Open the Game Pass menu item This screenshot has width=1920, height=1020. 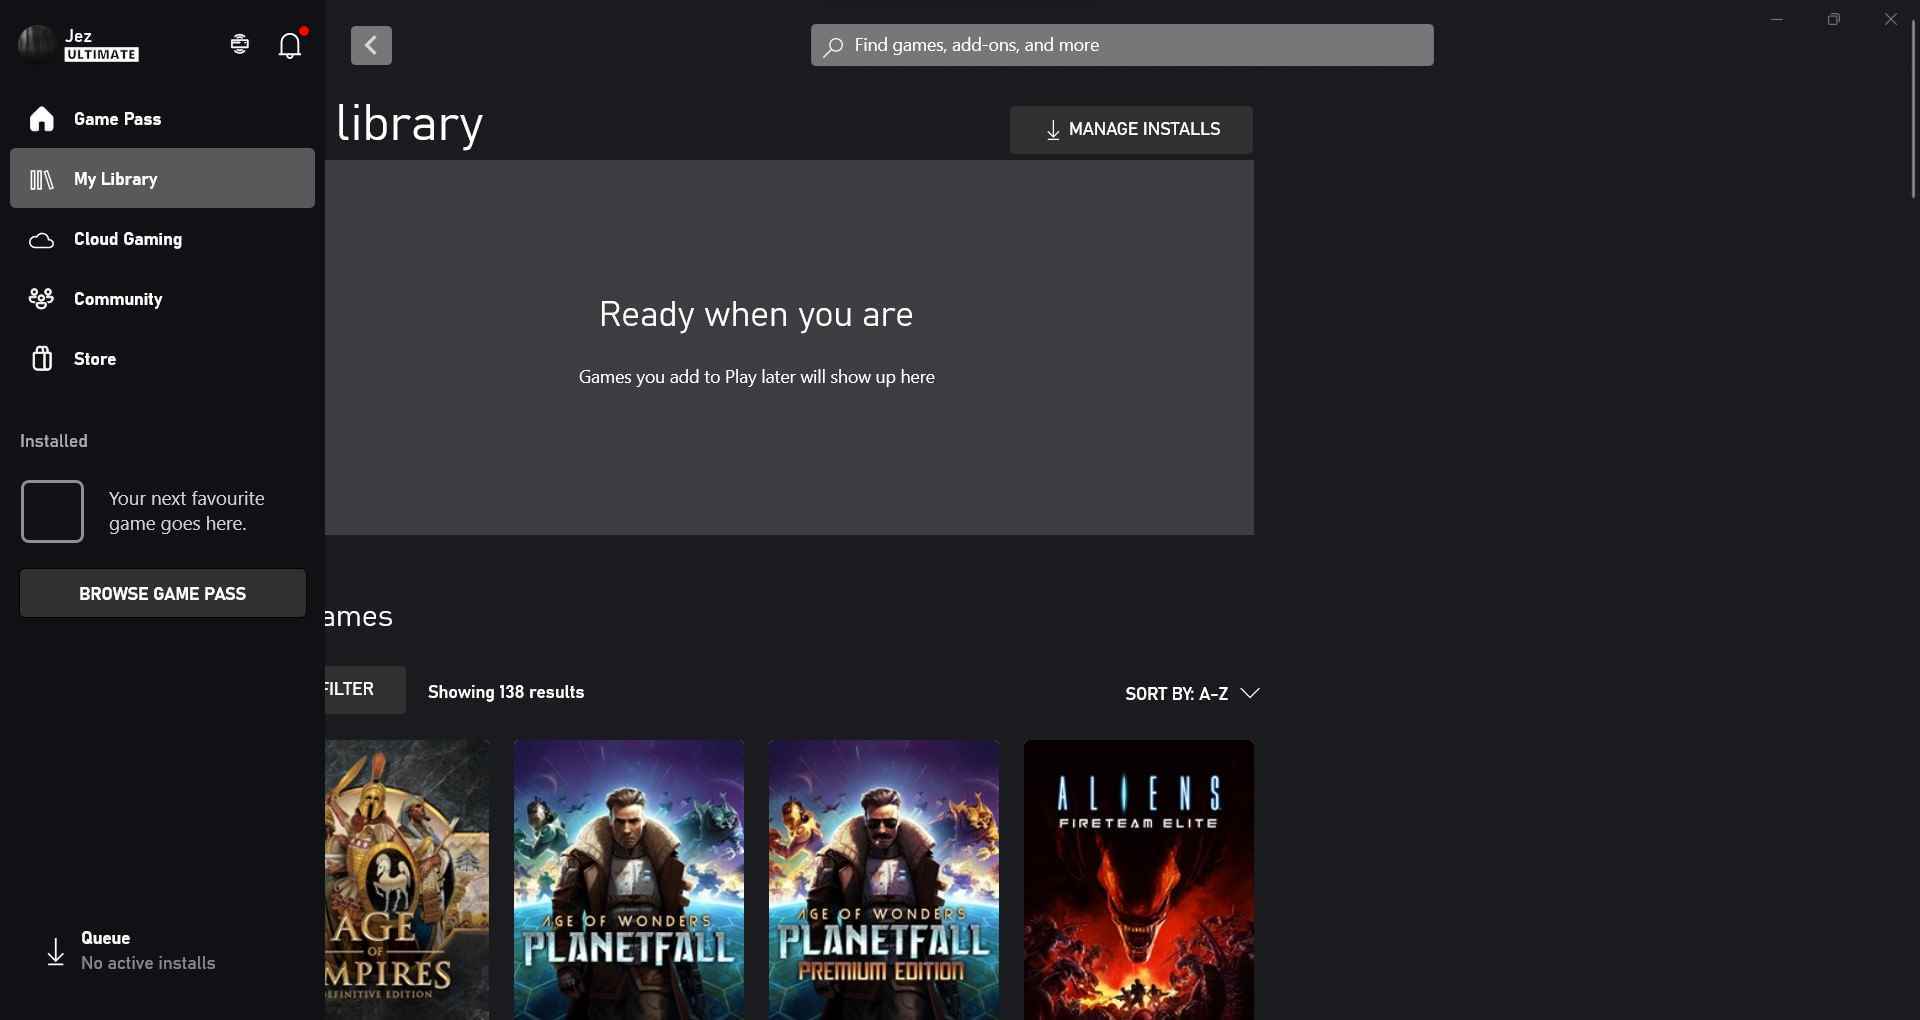(x=162, y=119)
